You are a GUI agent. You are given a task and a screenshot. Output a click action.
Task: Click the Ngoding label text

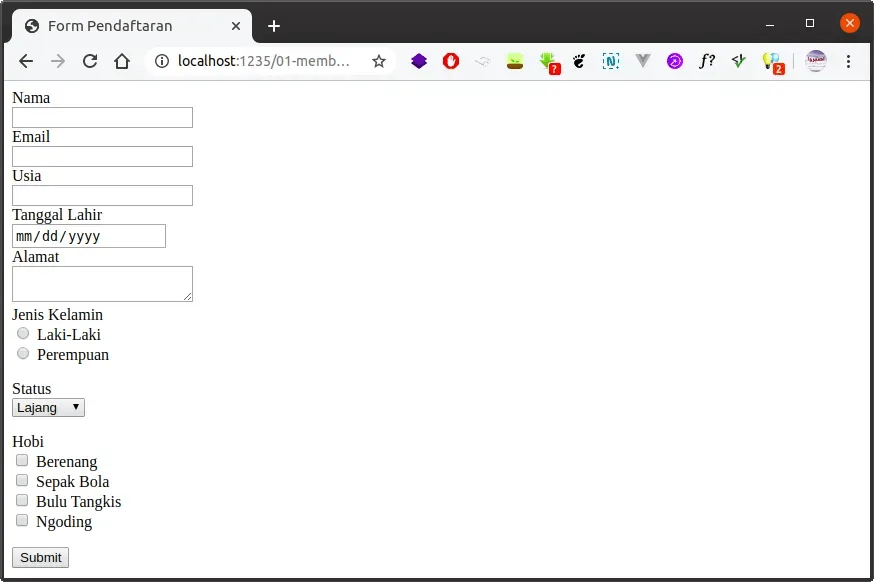64,522
